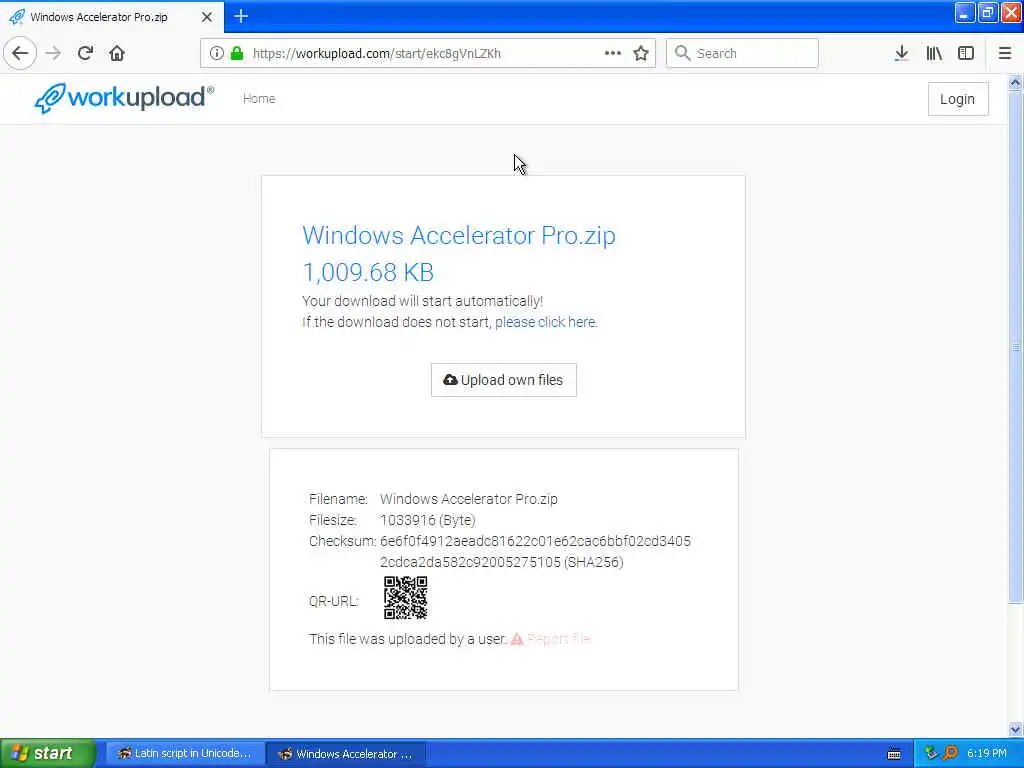Viewport: 1024px width, 768px height.
Task: Click the magnifying glass in Search box
Action: (682, 53)
